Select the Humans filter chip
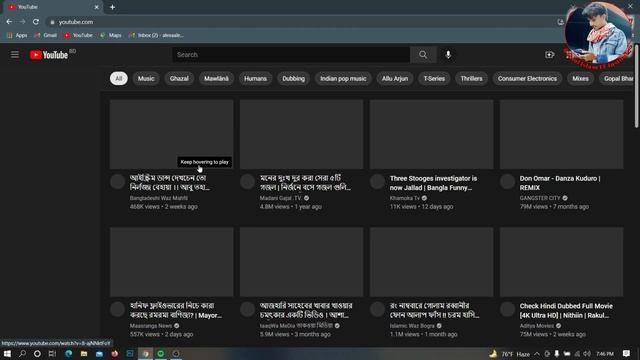 (x=256, y=78)
